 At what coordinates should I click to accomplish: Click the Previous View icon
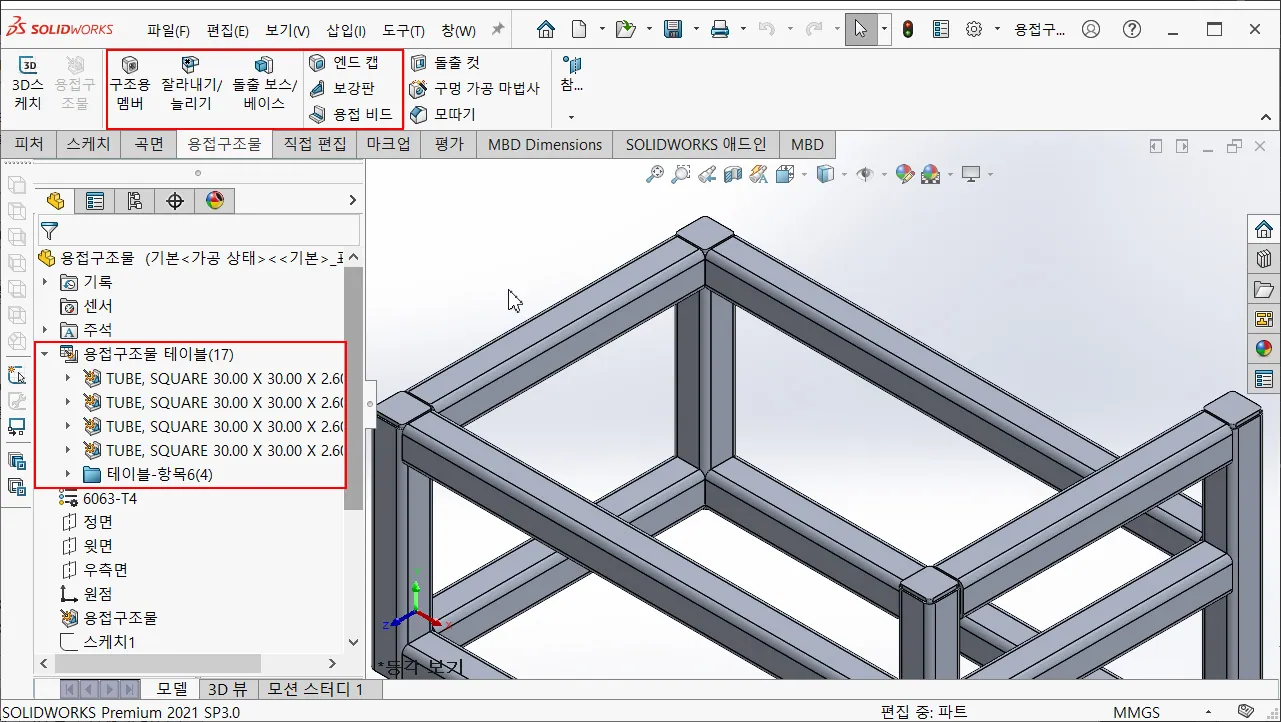(x=707, y=175)
